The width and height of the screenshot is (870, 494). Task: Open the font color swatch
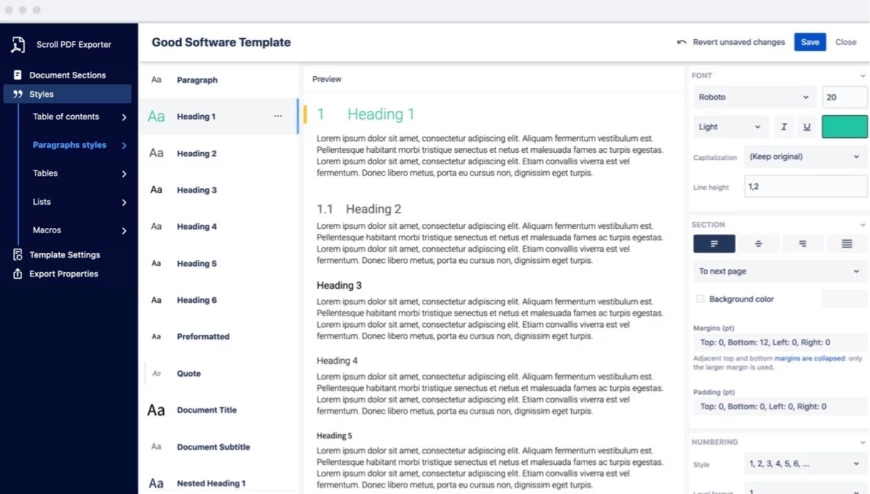[844, 127]
